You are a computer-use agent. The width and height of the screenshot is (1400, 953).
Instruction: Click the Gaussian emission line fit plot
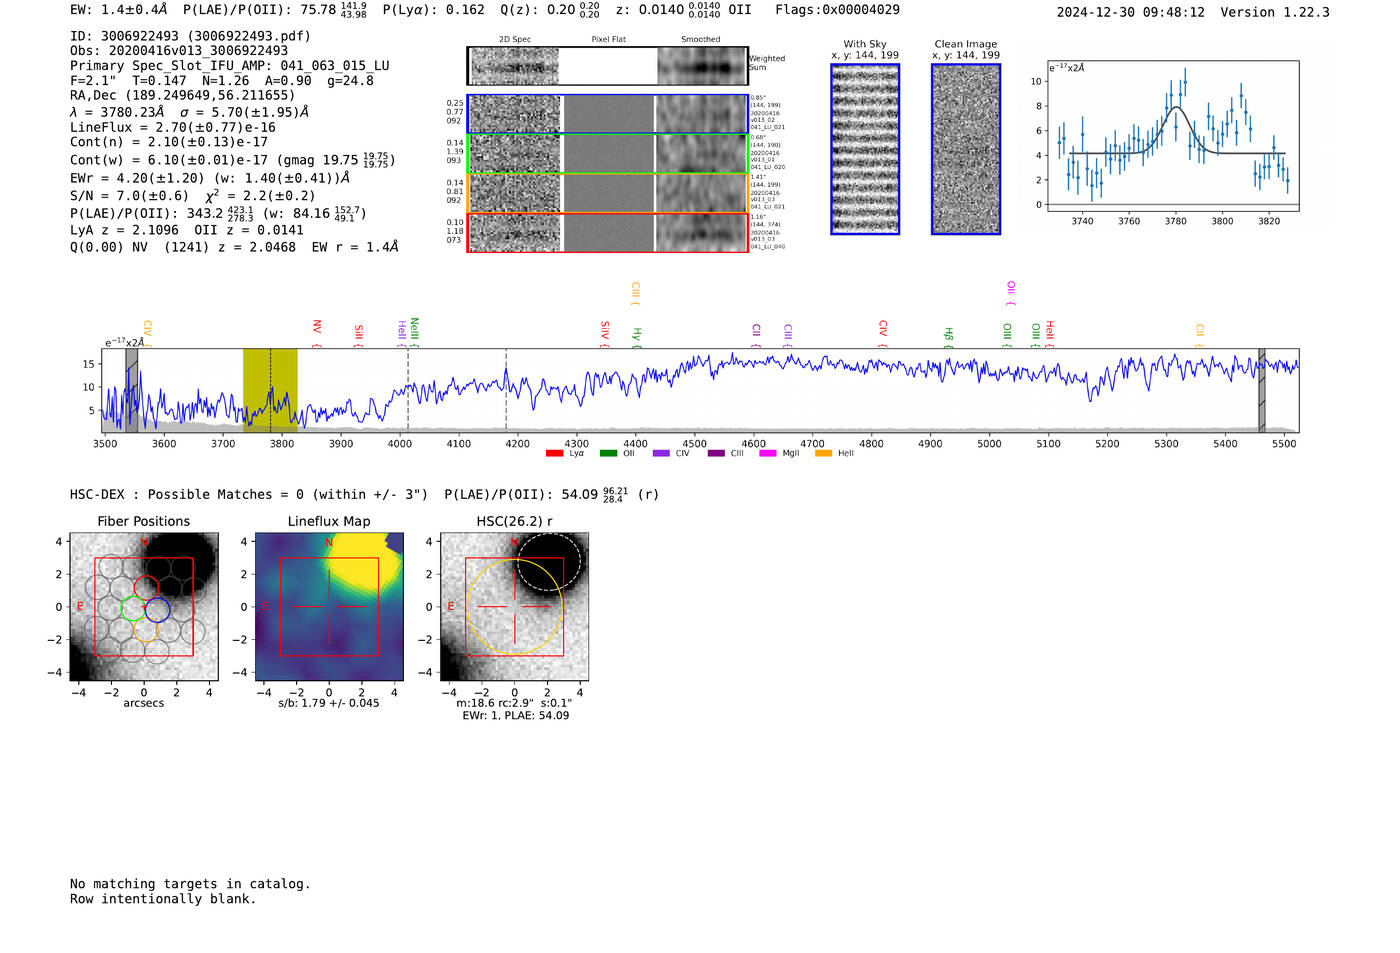[1173, 136]
